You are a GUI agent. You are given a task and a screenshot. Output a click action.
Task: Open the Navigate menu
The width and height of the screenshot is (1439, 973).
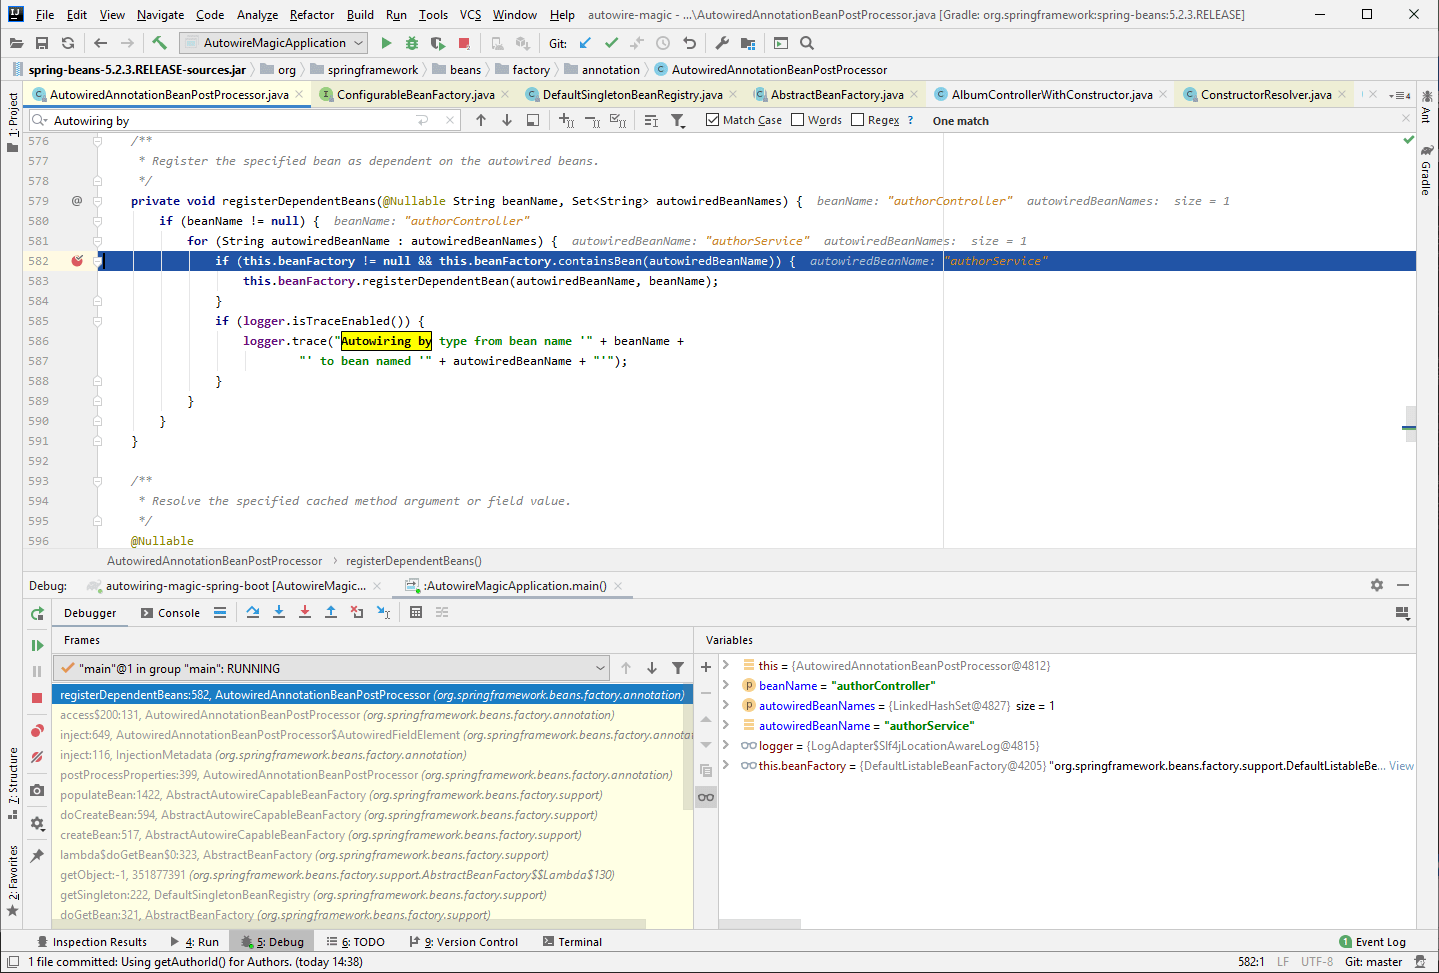coord(160,15)
